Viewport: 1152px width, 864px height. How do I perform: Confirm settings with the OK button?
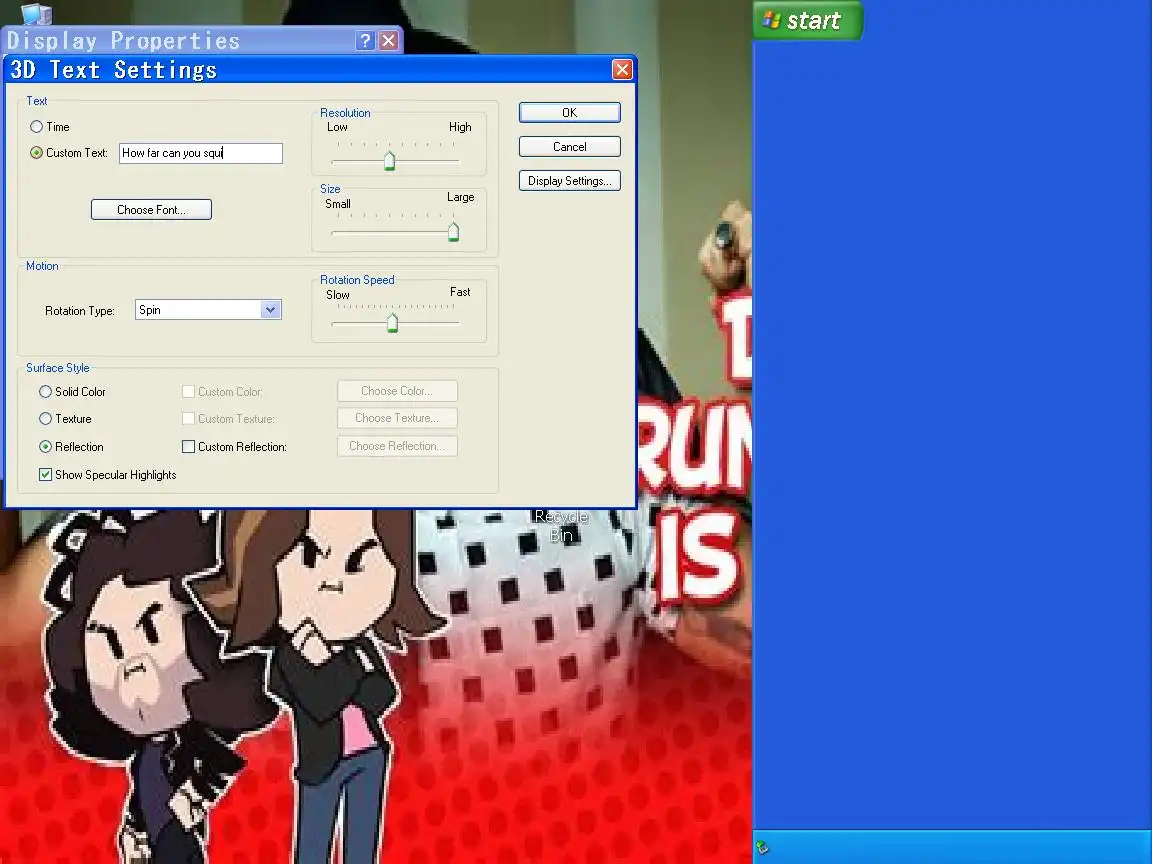click(569, 112)
